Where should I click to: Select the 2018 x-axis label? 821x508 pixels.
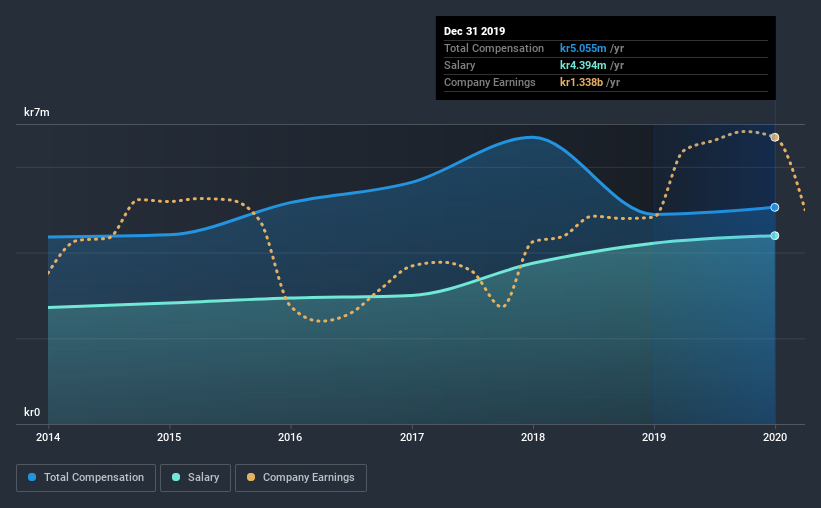(533, 437)
